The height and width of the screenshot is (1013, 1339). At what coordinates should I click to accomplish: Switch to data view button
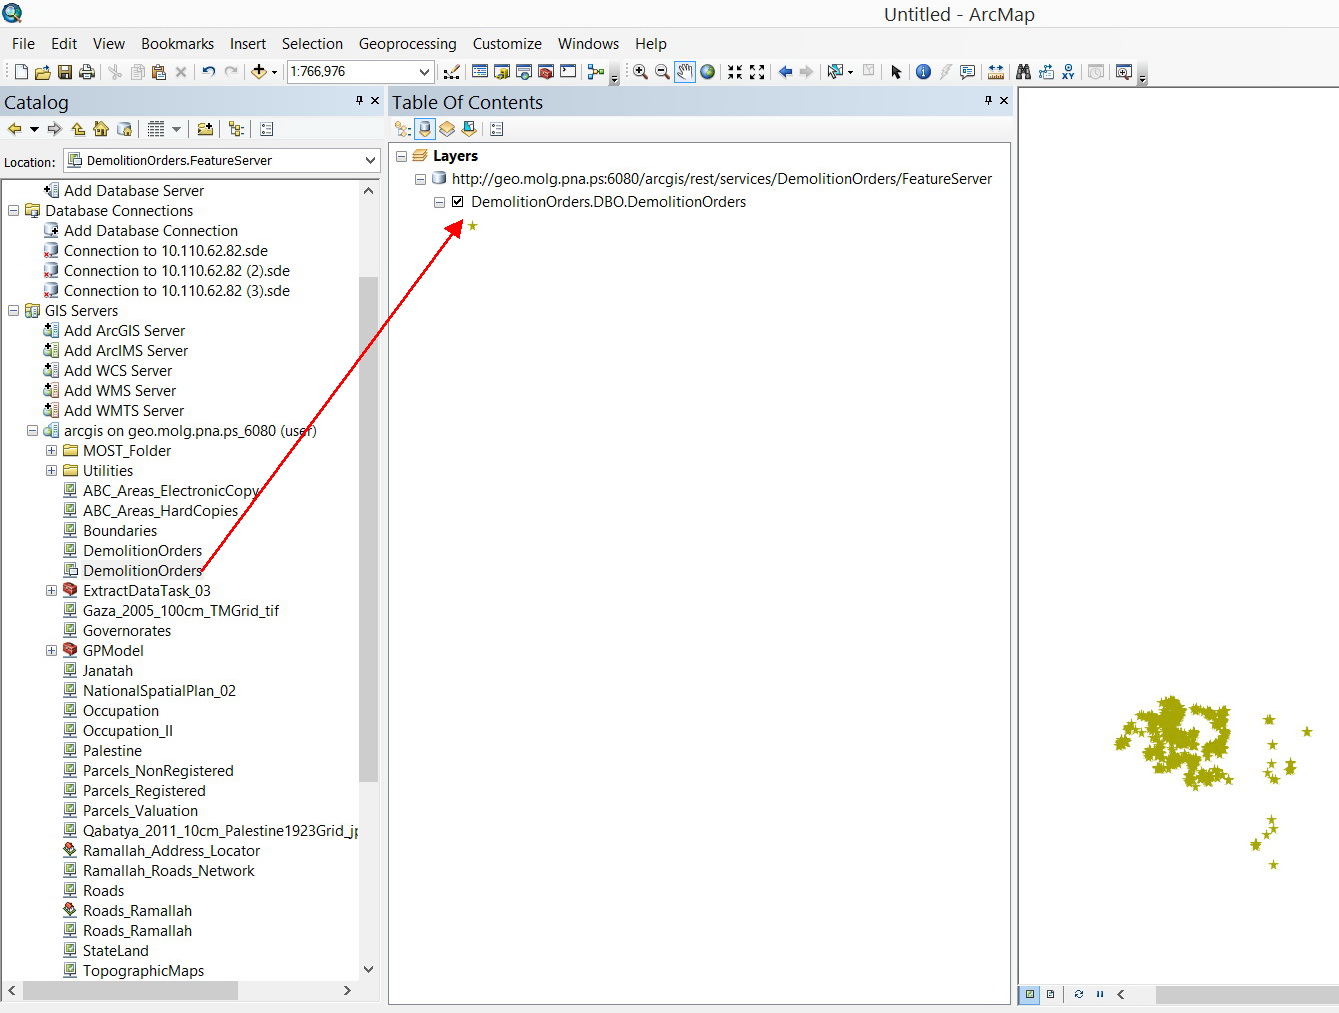pyautogui.click(x=1030, y=994)
